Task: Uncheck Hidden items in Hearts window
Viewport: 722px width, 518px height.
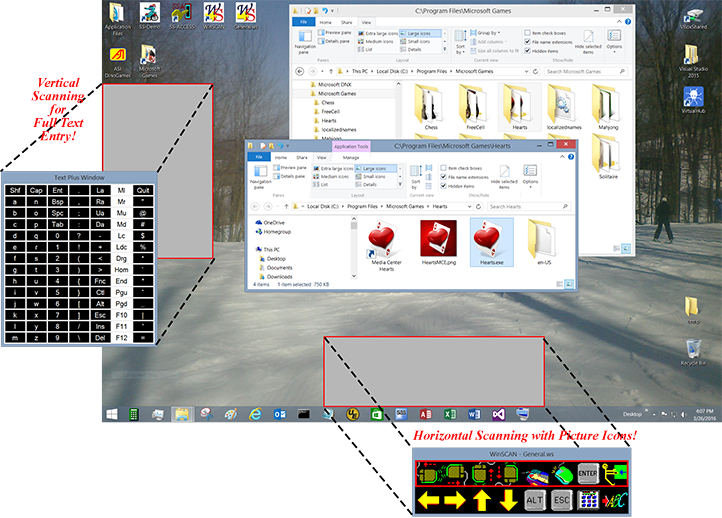Action: (x=444, y=186)
